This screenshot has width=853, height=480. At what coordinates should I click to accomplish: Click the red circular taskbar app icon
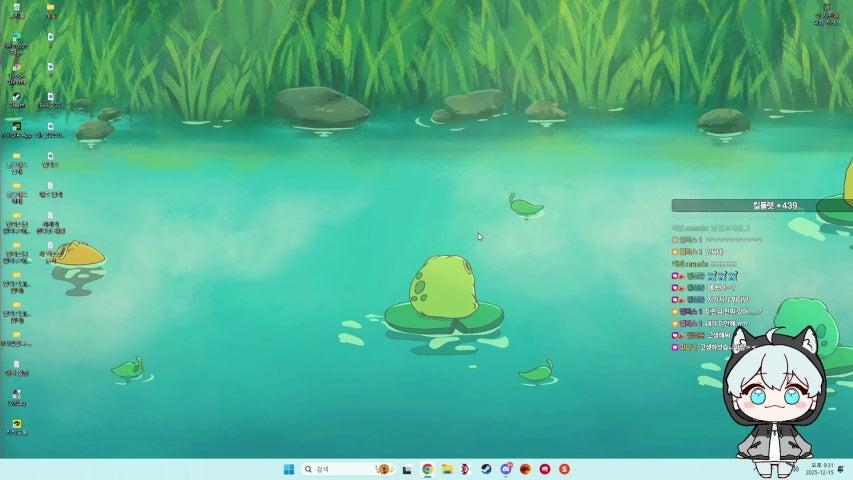coord(545,469)
